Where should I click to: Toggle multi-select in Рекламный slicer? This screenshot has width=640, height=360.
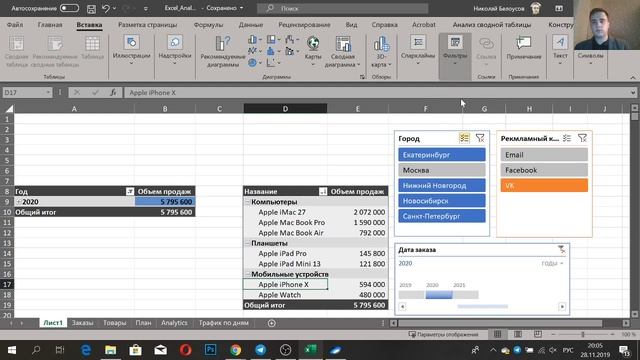pyautogui.click(x=567, y=138)
